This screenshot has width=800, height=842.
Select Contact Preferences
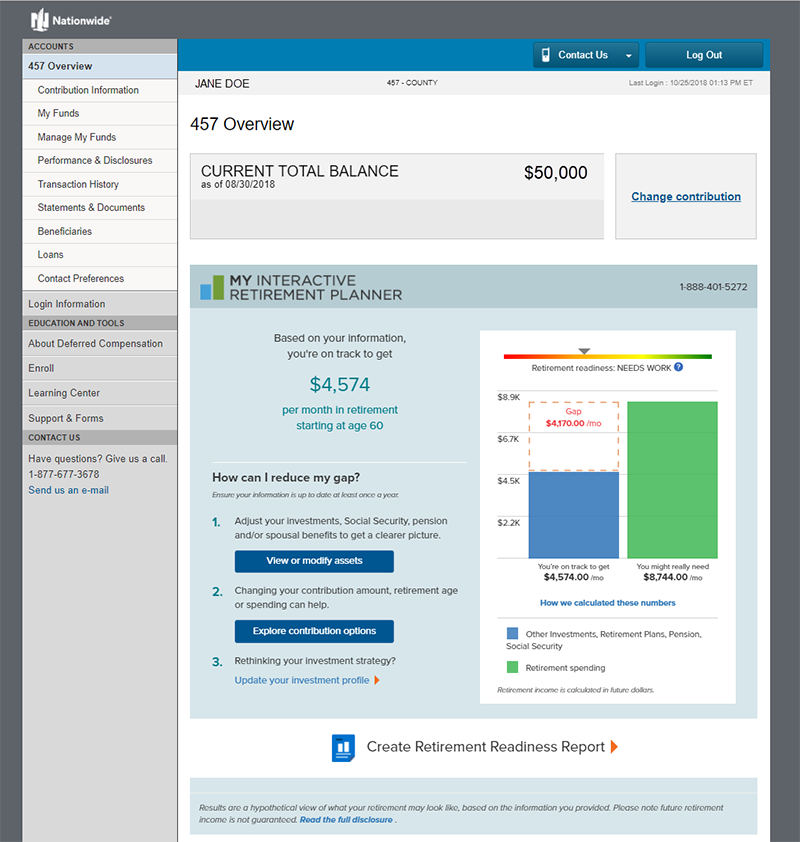pyautogui.click(x=100, y=278)
